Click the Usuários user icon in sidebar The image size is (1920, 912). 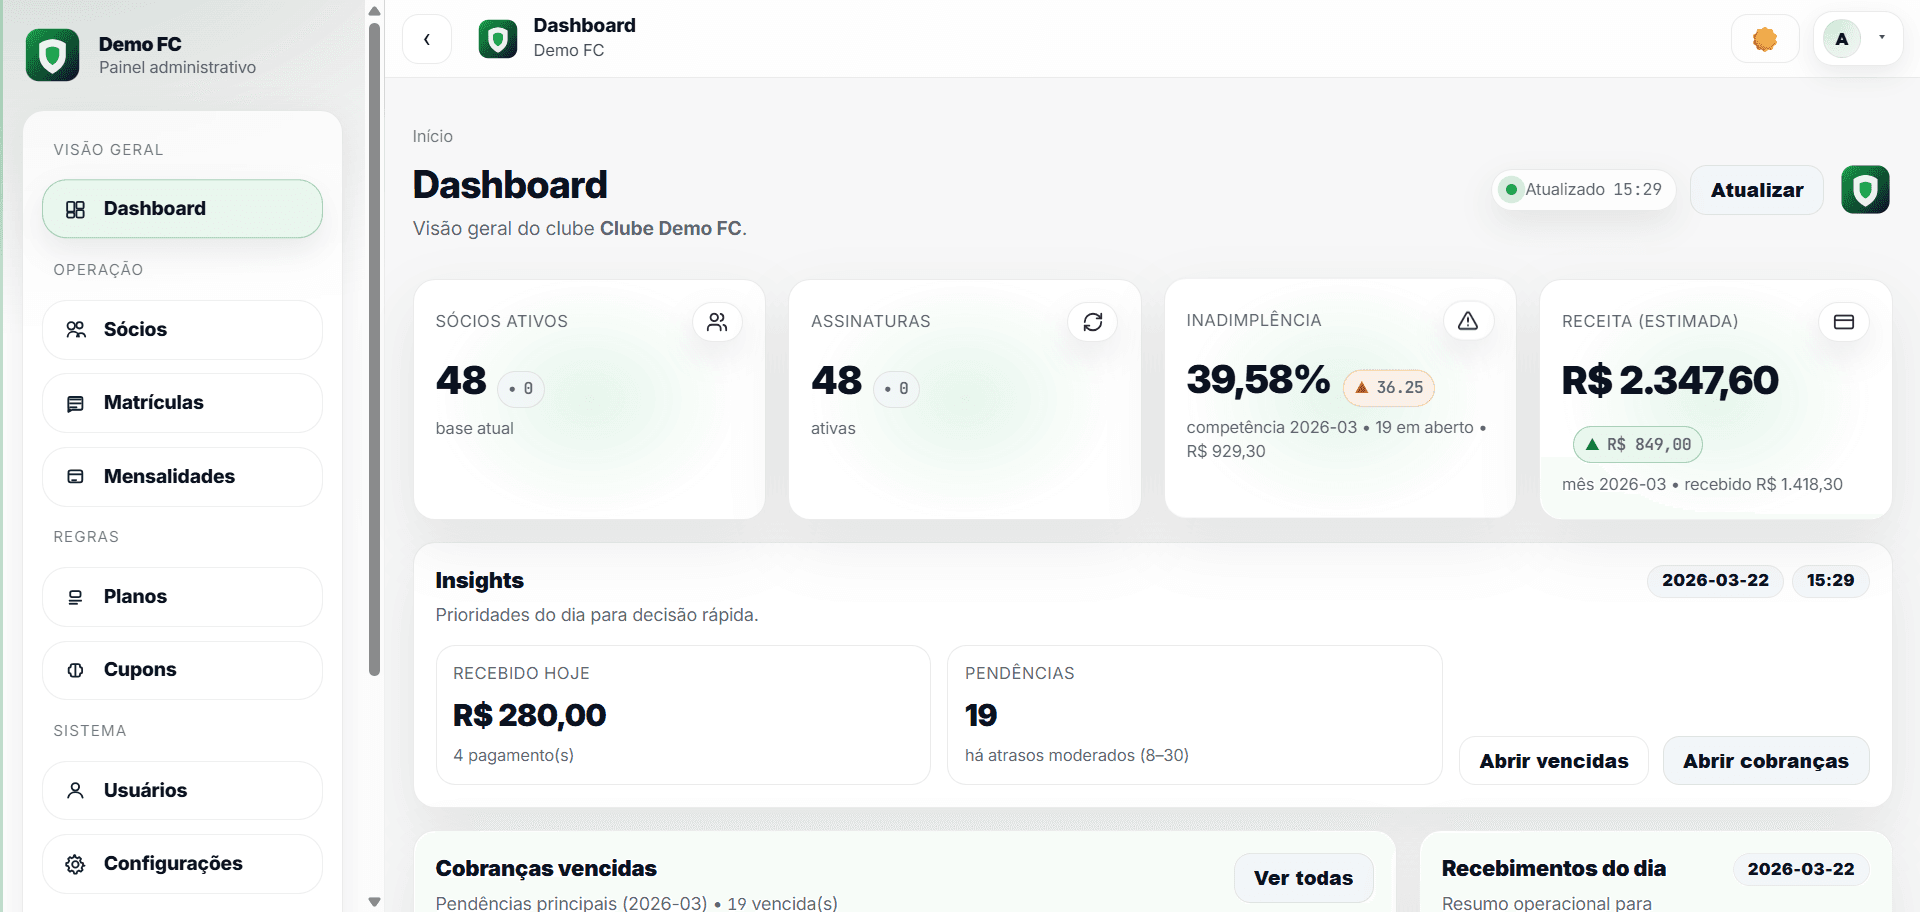[75, 790]
